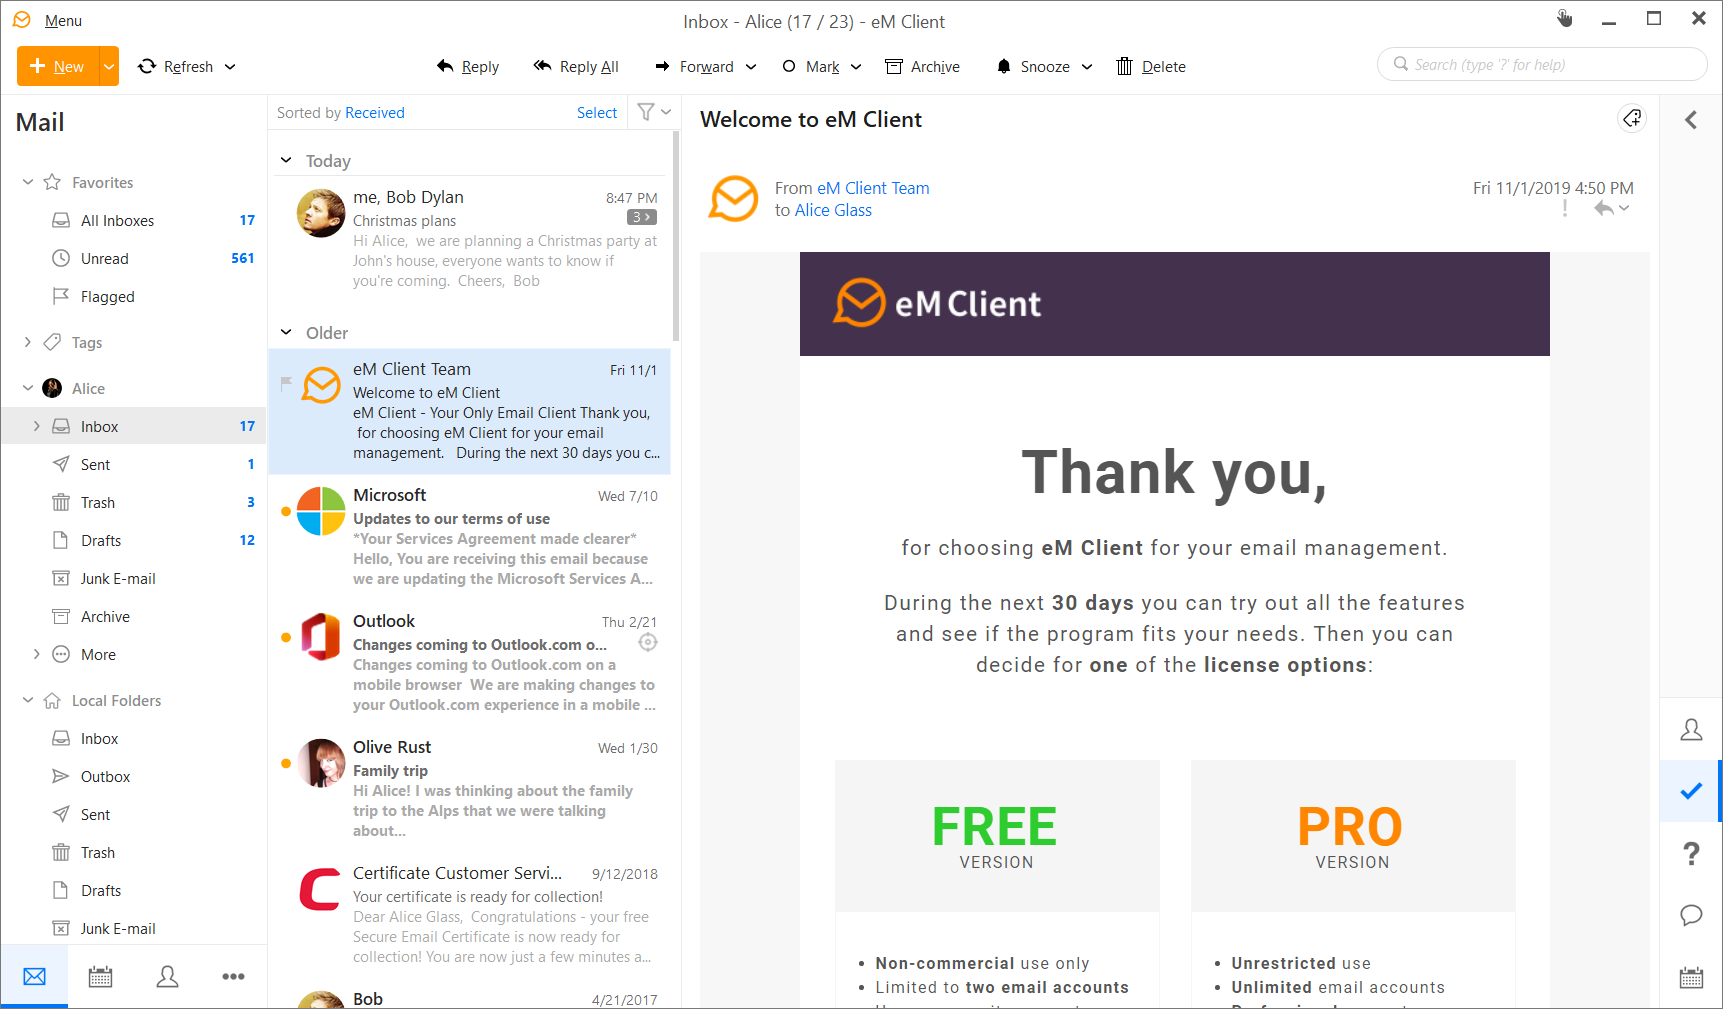Expand the 3-message Christmas plans thread

point(642,217)
